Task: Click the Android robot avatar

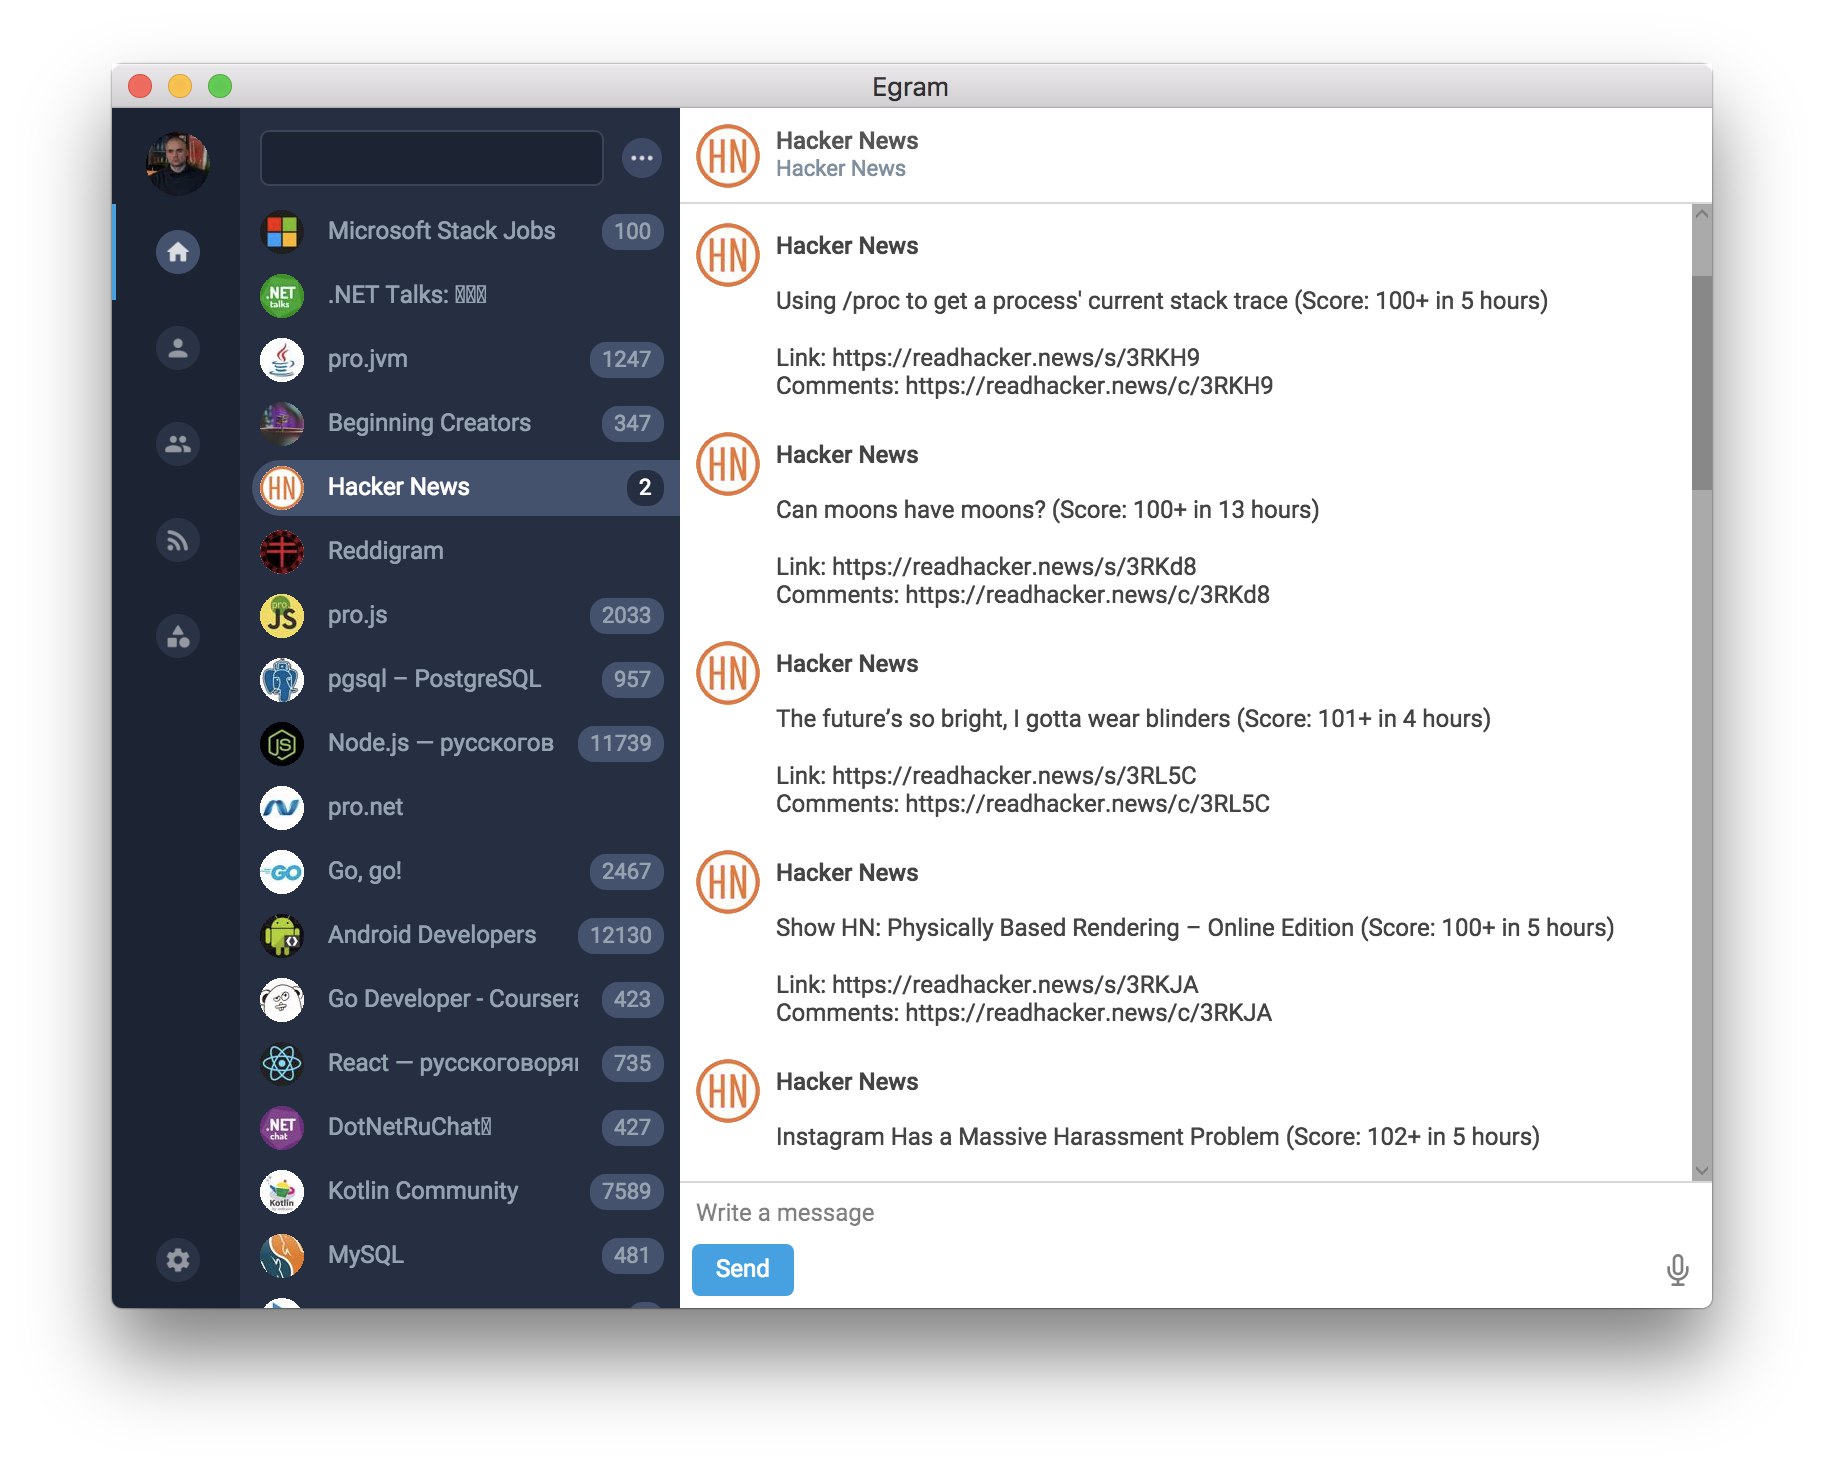Action: pyautogui.click(x=282, y=935)
